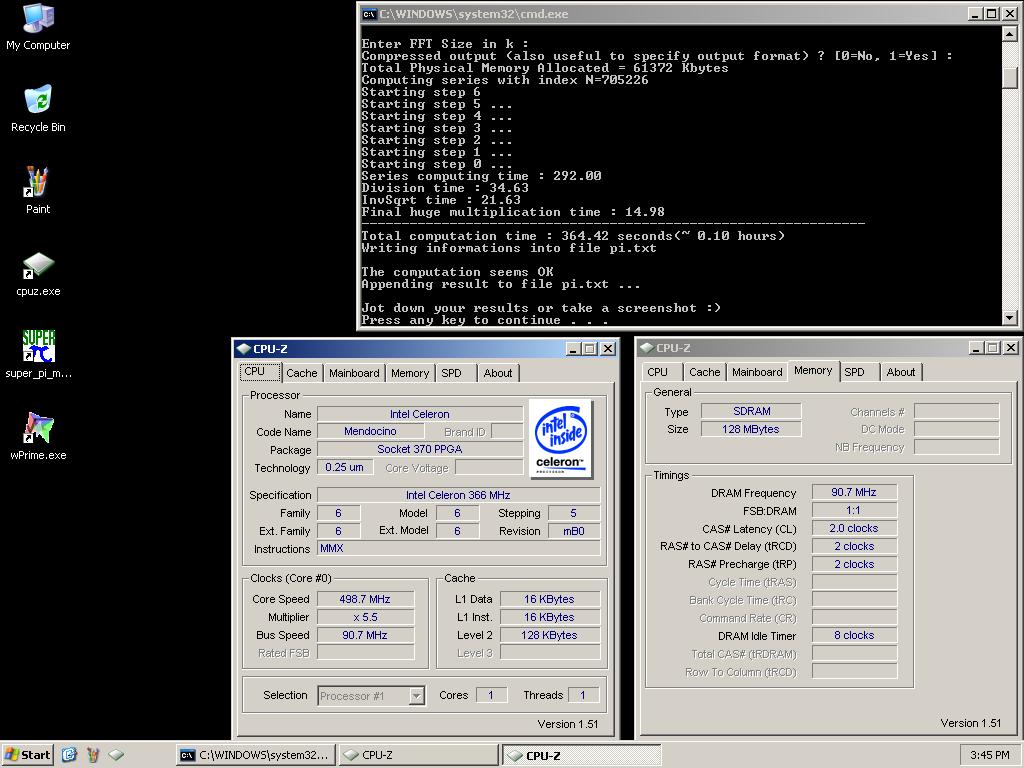Image resolution: width=1024 pixels, height=768 pixels.
Task: Close the left CPU-Z window
Action: click(607, 349)
